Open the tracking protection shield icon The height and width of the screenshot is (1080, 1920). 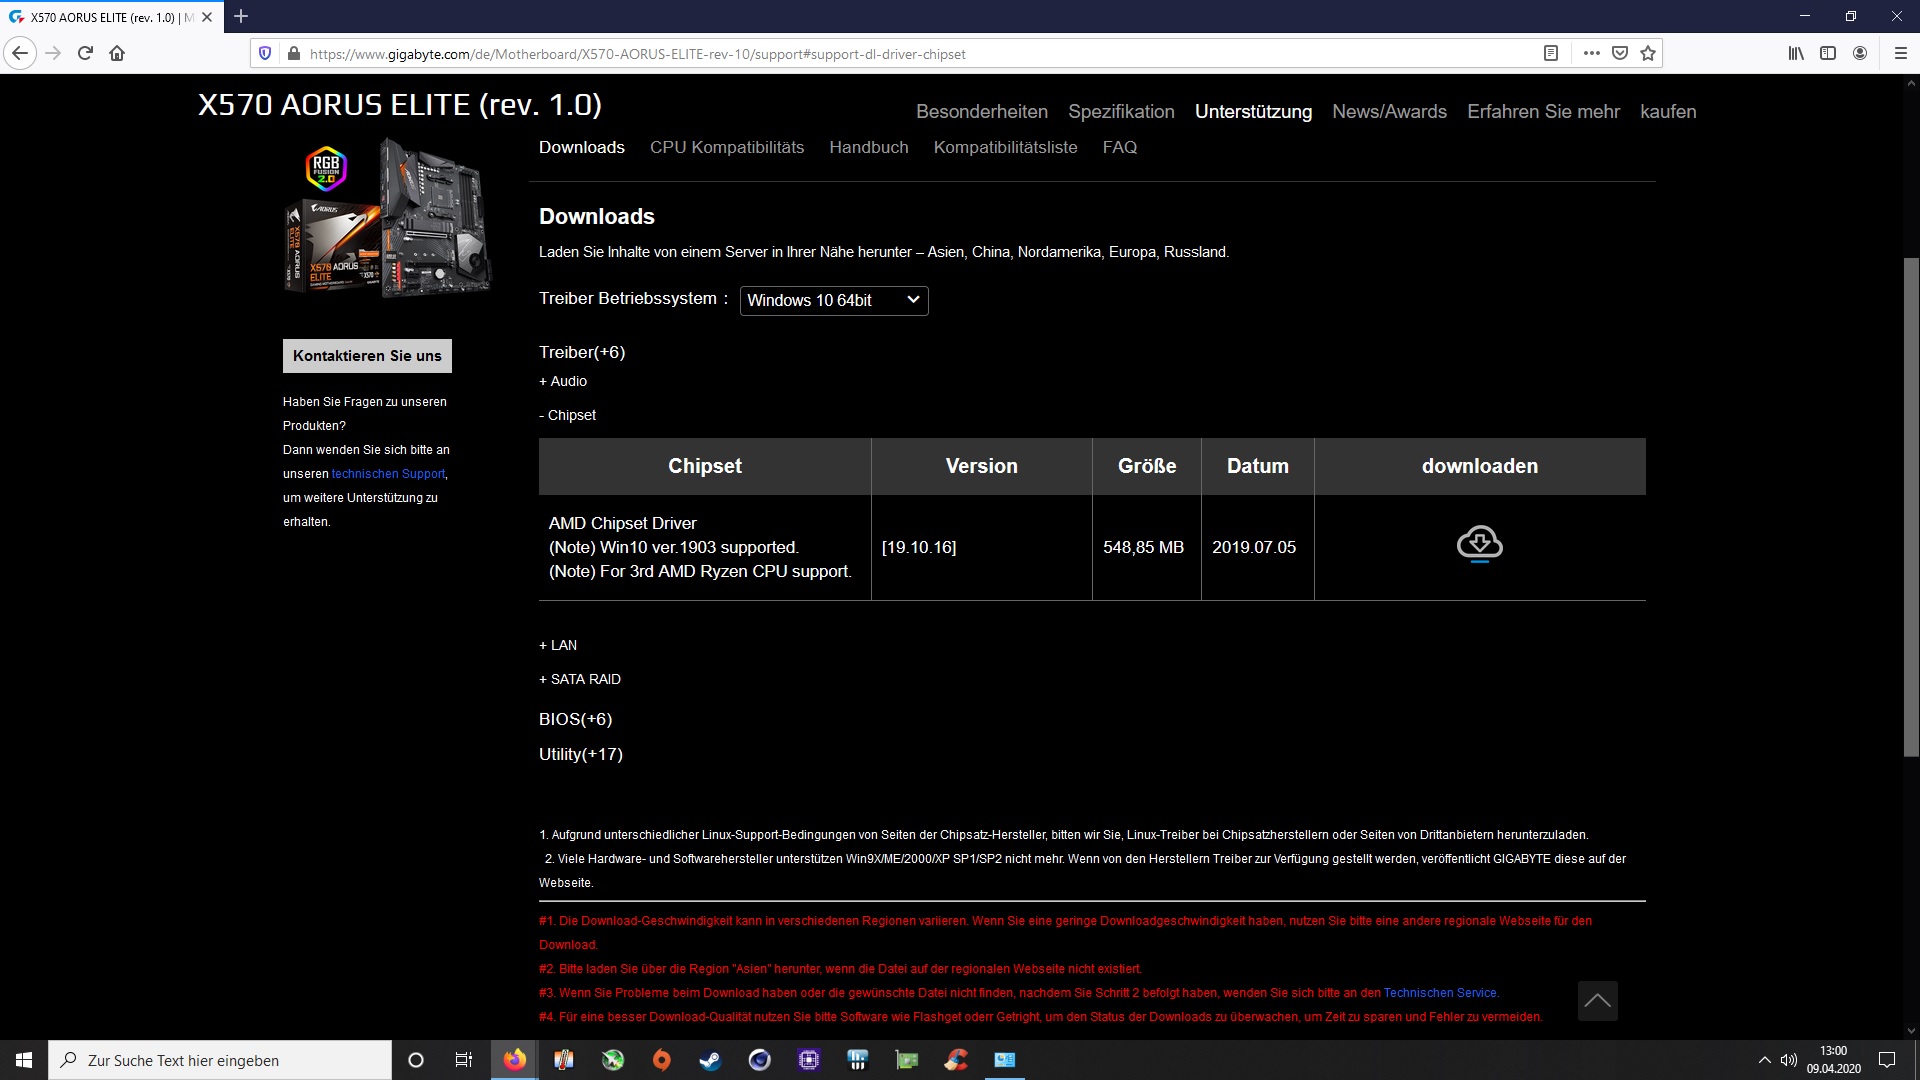pos(265,54)
